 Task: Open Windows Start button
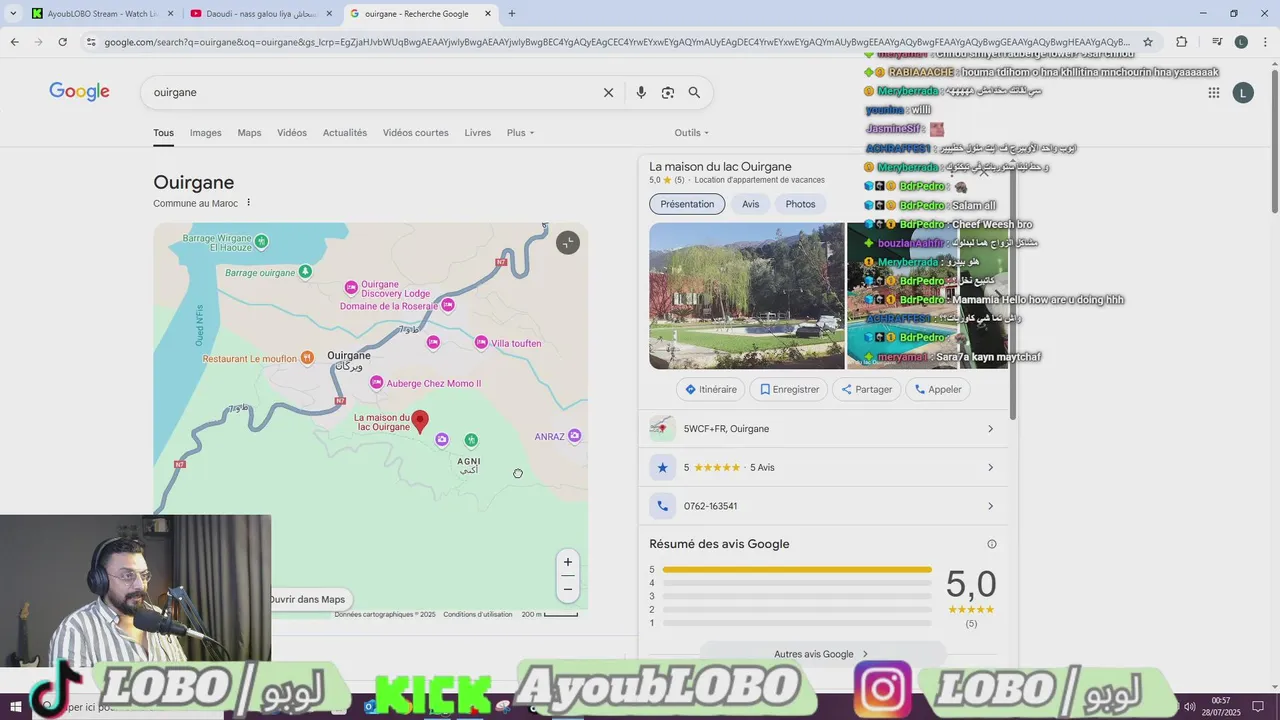[x=15, y=707]
